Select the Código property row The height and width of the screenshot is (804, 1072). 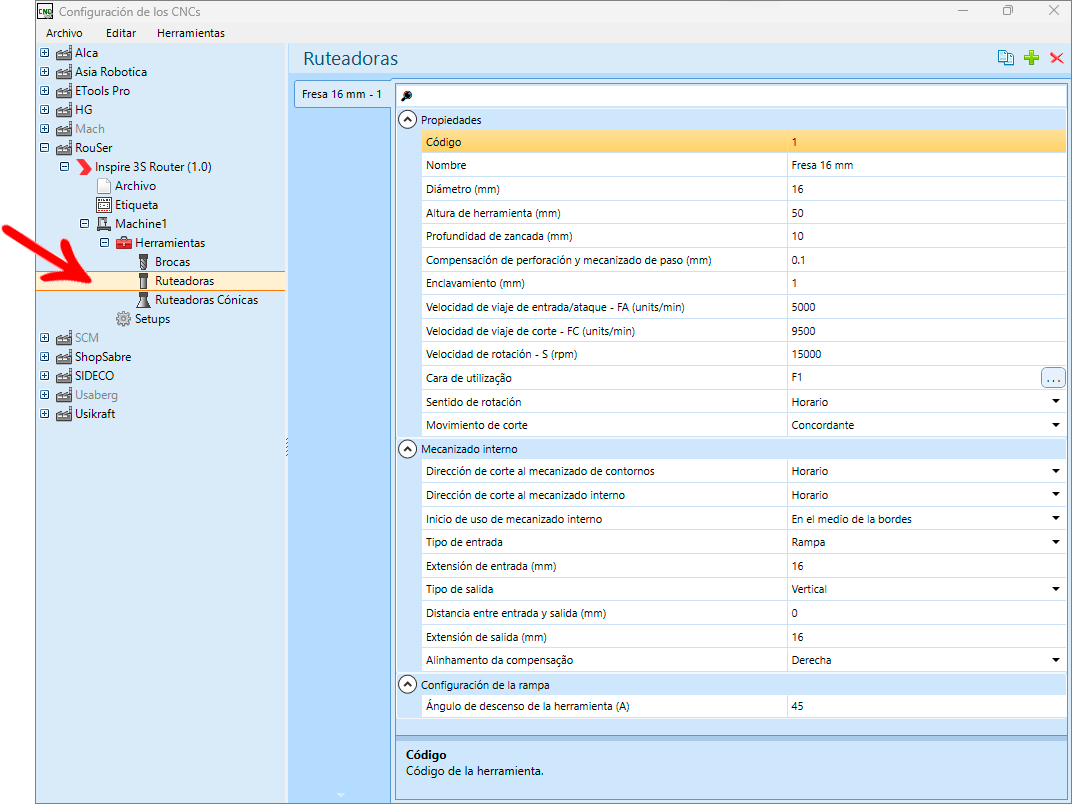pyautogui.click(x=744, y=142)
